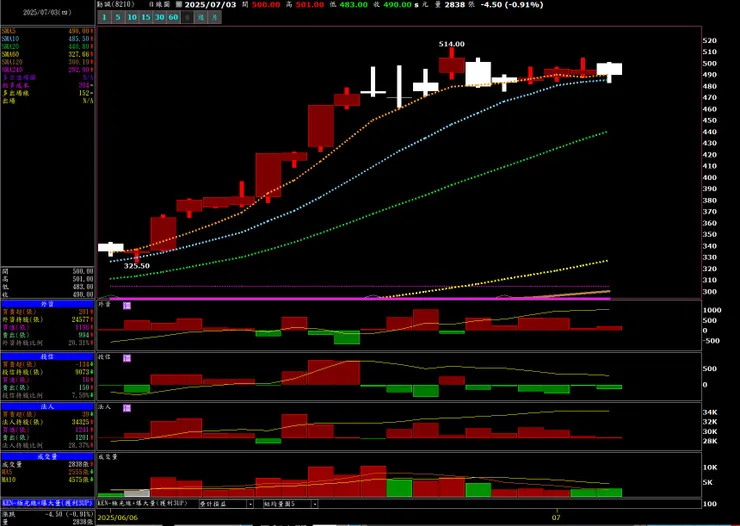
Task: Click the purple settings icon in 投信 sub-chart
Action: 127,358
